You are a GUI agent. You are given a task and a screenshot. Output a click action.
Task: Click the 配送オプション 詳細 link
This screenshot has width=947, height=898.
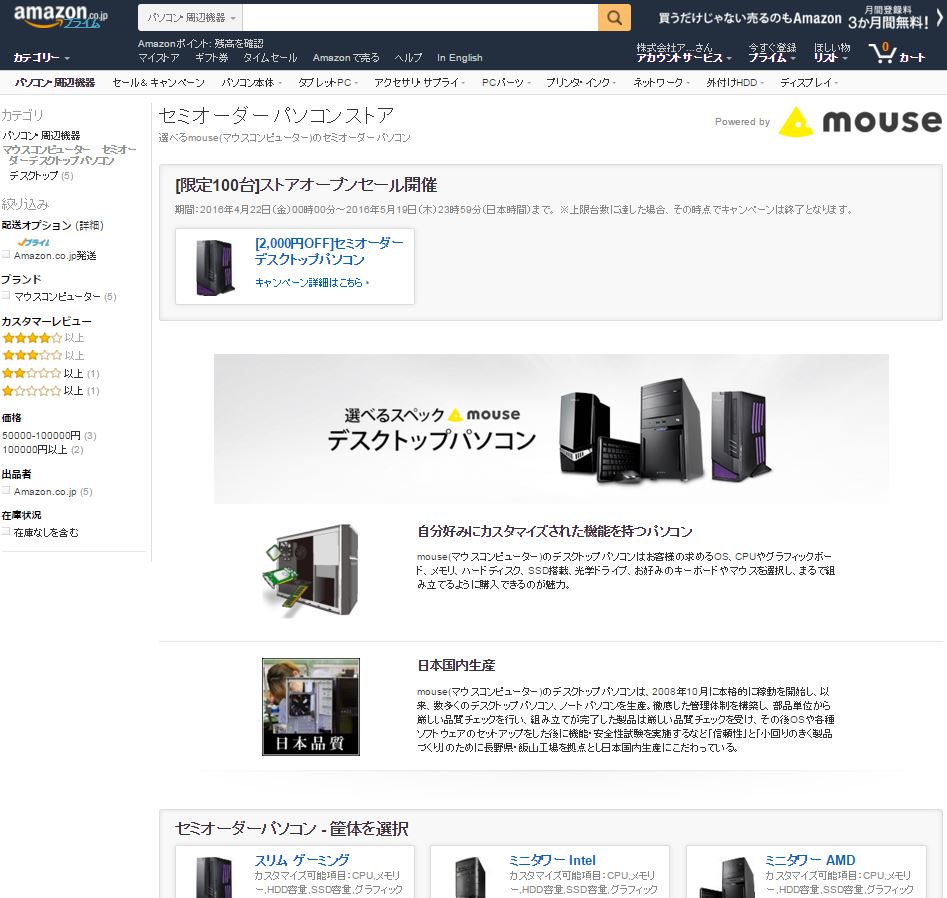[x=89, y=225]
